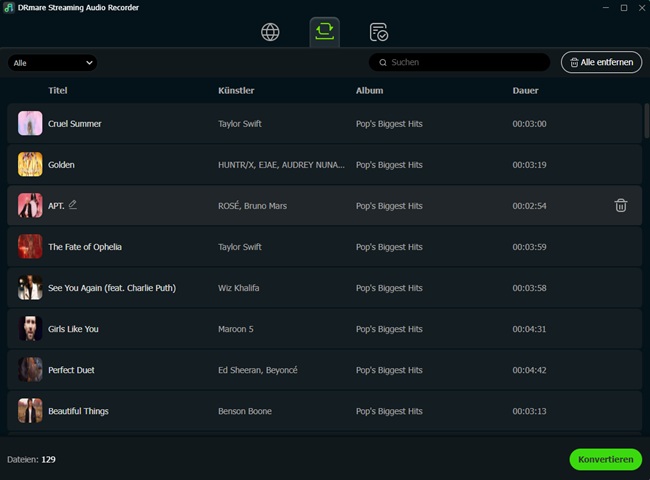Click the Beautiful Things title
The width and height of the screenshot is (650, 480).
click(78, 411)
